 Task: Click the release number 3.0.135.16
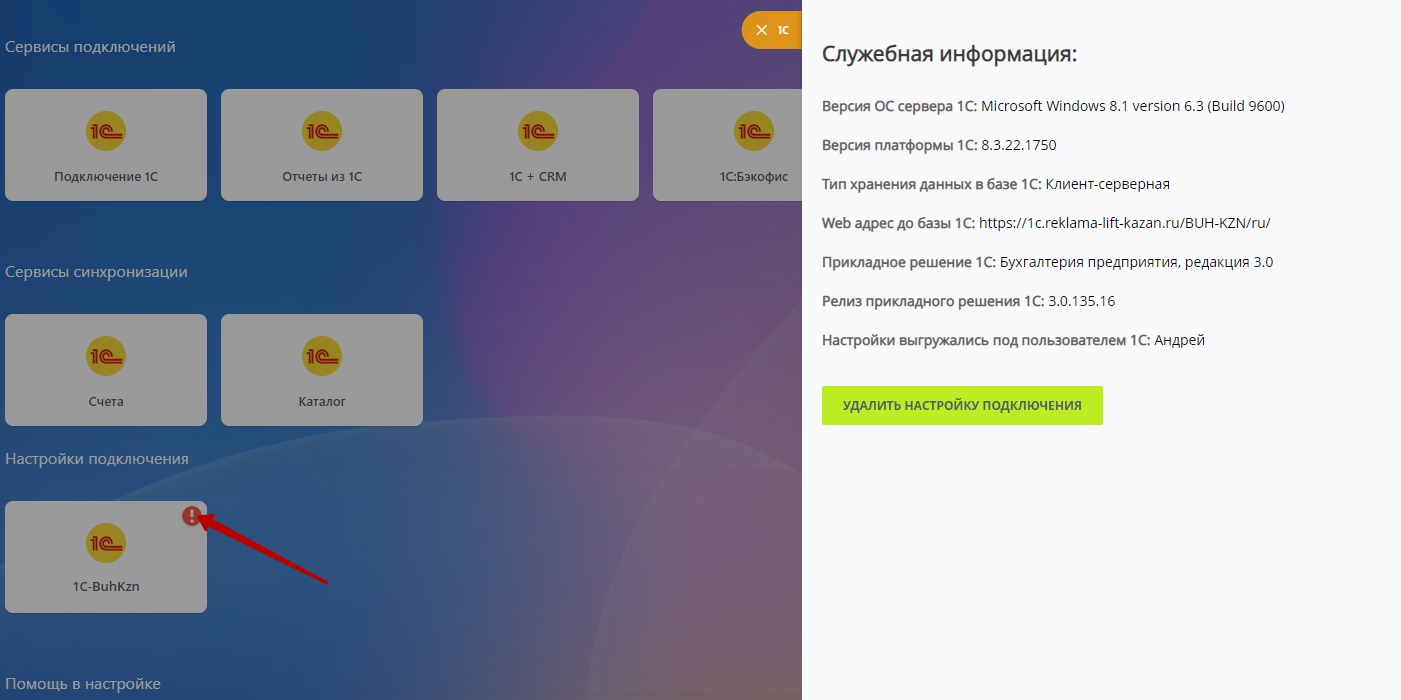coord(1081,301)
